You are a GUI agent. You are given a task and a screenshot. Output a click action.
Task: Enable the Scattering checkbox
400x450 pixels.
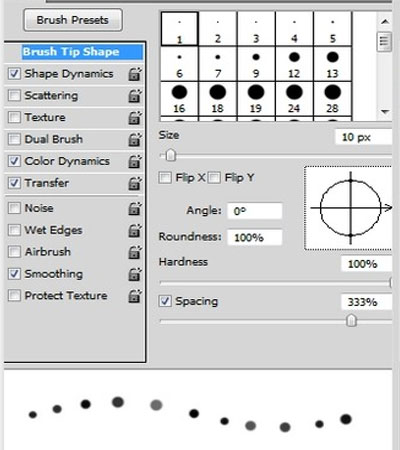pos(14,96)
